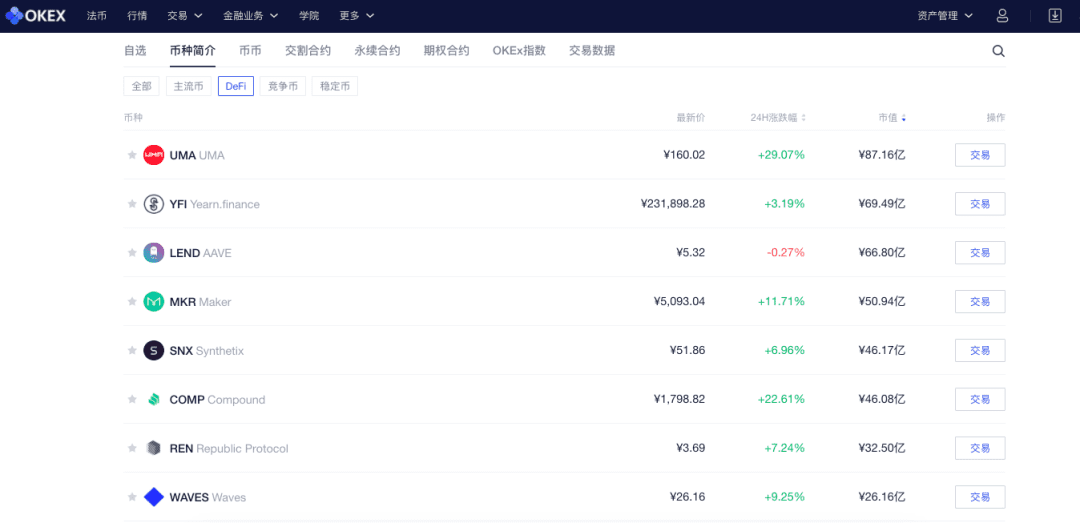Click the COMP price ¥1,798.82
This screenshot has height=523, width=1080.
679,400
